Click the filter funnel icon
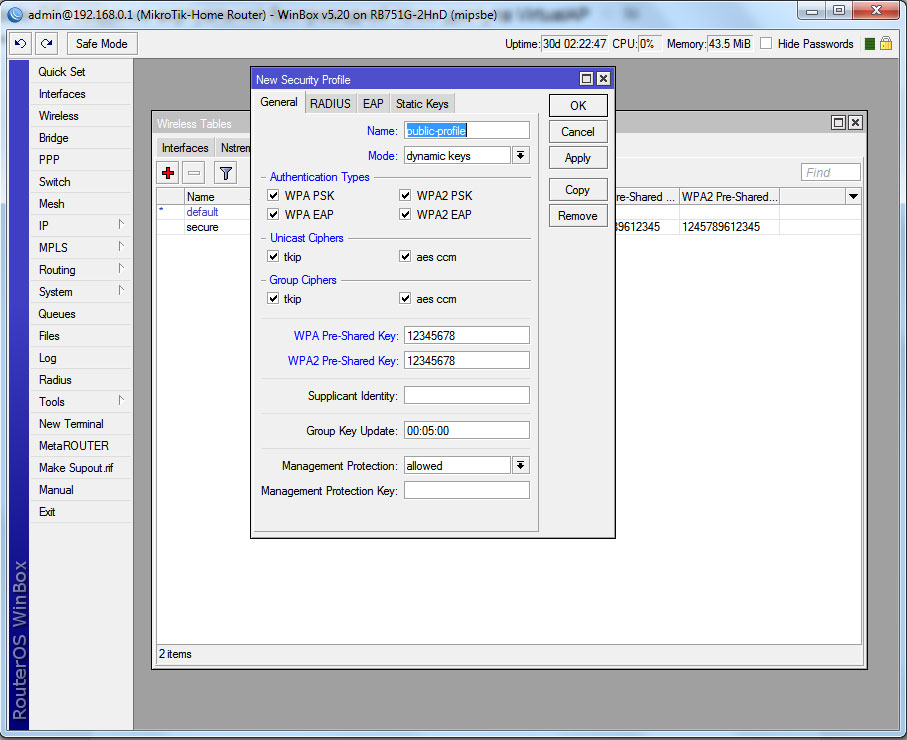907x740 pixels. coord(226,173)
